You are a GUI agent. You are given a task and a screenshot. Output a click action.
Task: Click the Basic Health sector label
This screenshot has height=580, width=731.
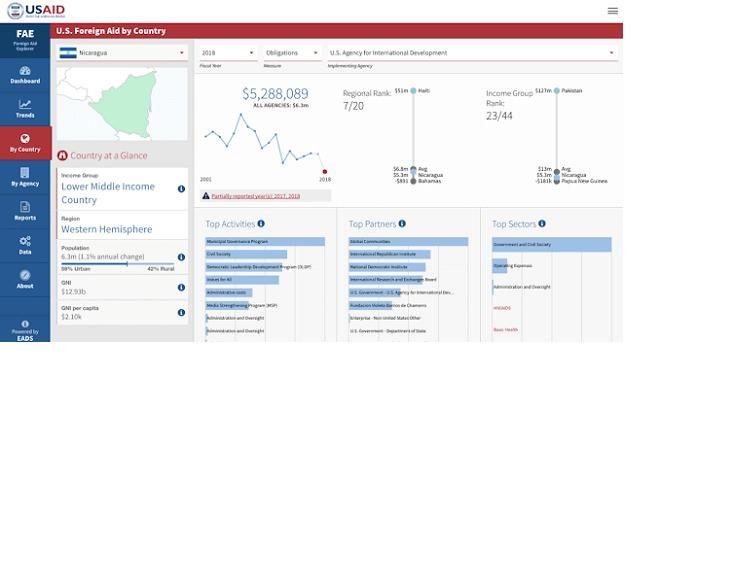(506, 330)
